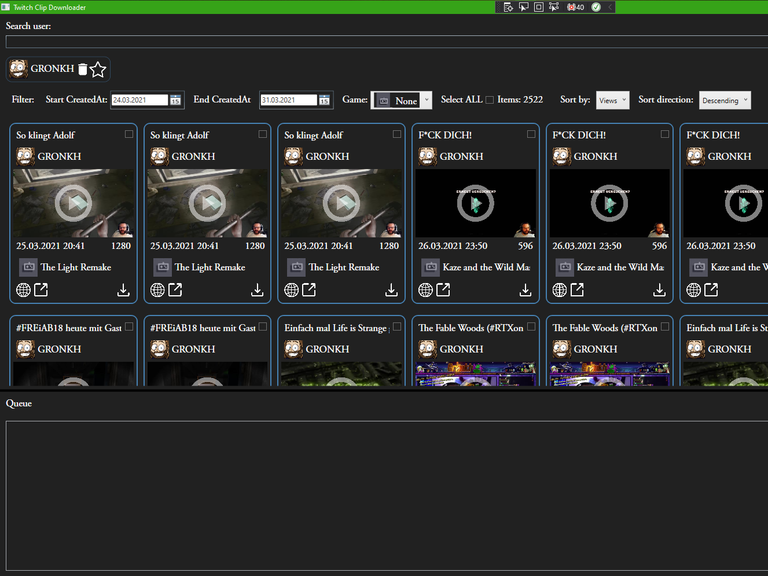Image resolution: width=768 pixels, height=576 pixels.
Task: Open external link on first F*CK DICH! card
Action: pyautogui.click(x=443, y=290)
